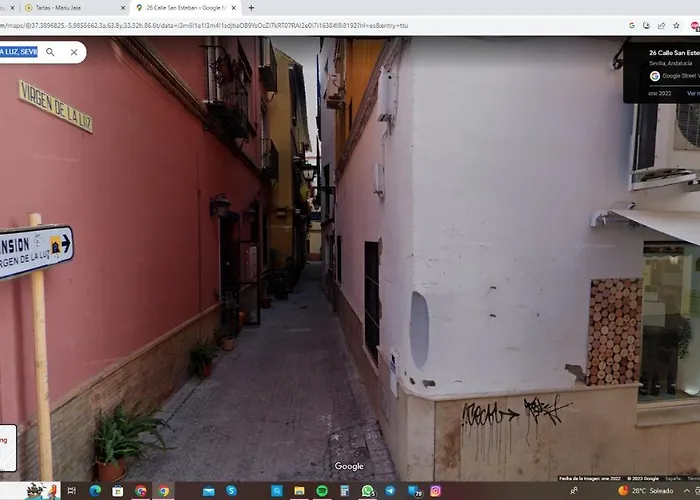This screenshot has width=700, height=500.
Task: Open Instagram from taskbar
Action: pyautogui.click(x=436, y=491)
